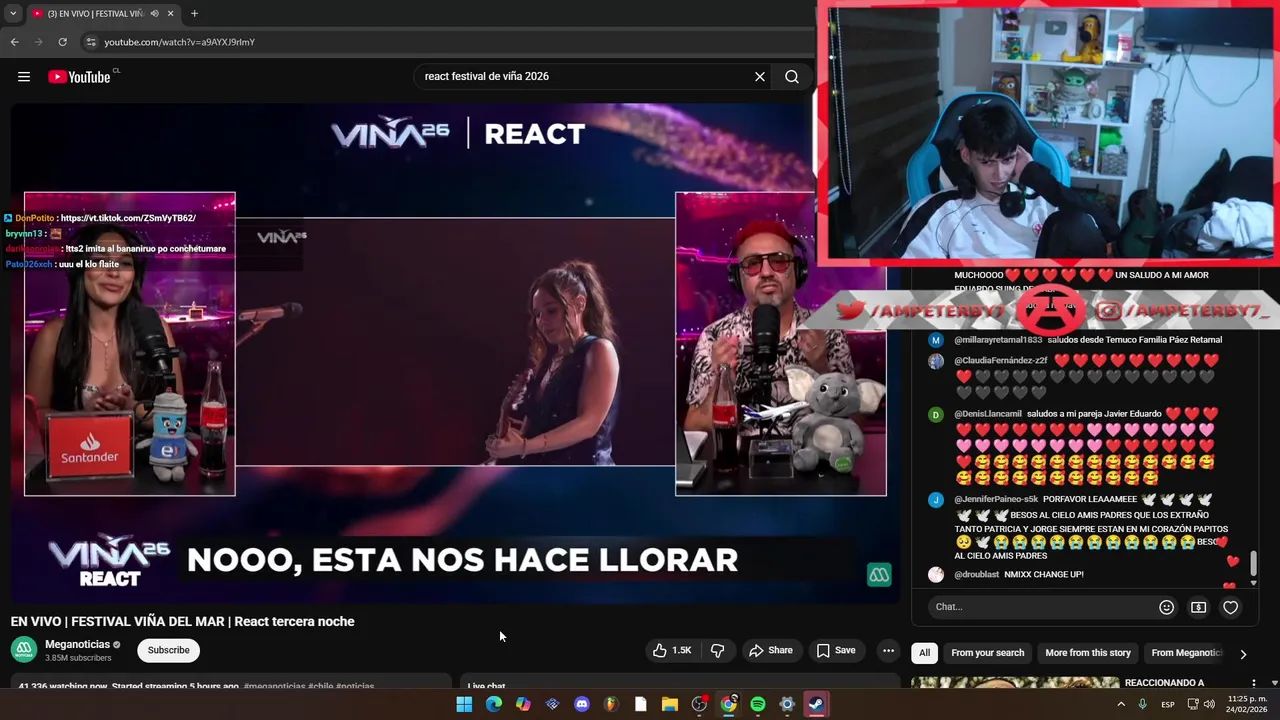1280x720 pixels.
Task: Open FL Studio from the taskbar
Action: (611, 705)
